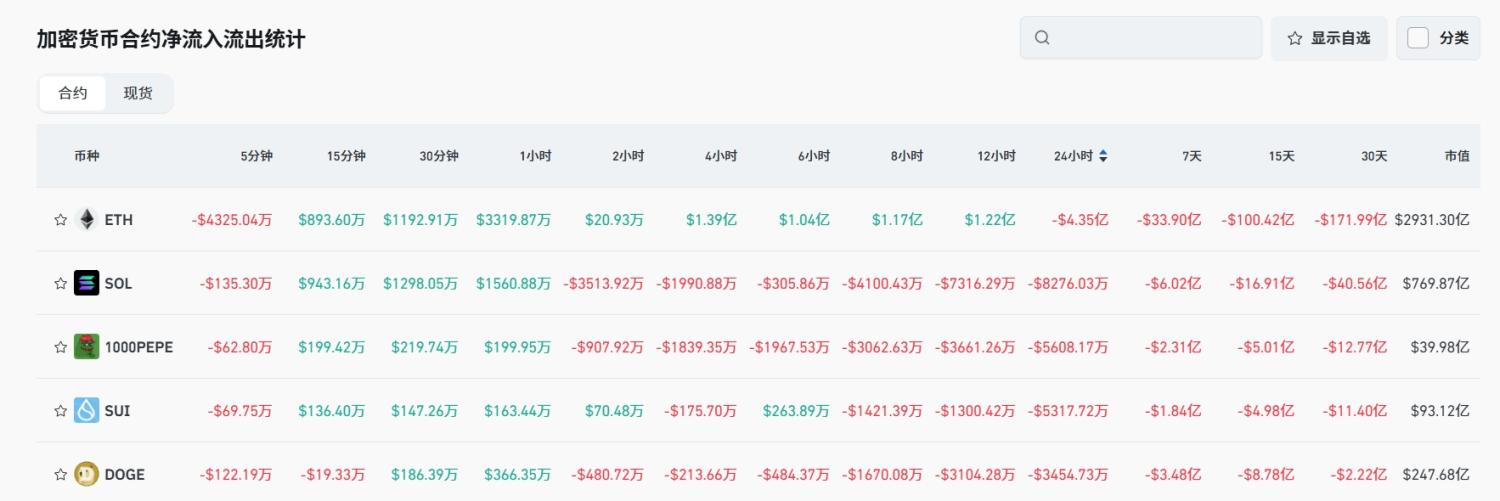Star the 1000PEPE row as favorite

point(60,347)
